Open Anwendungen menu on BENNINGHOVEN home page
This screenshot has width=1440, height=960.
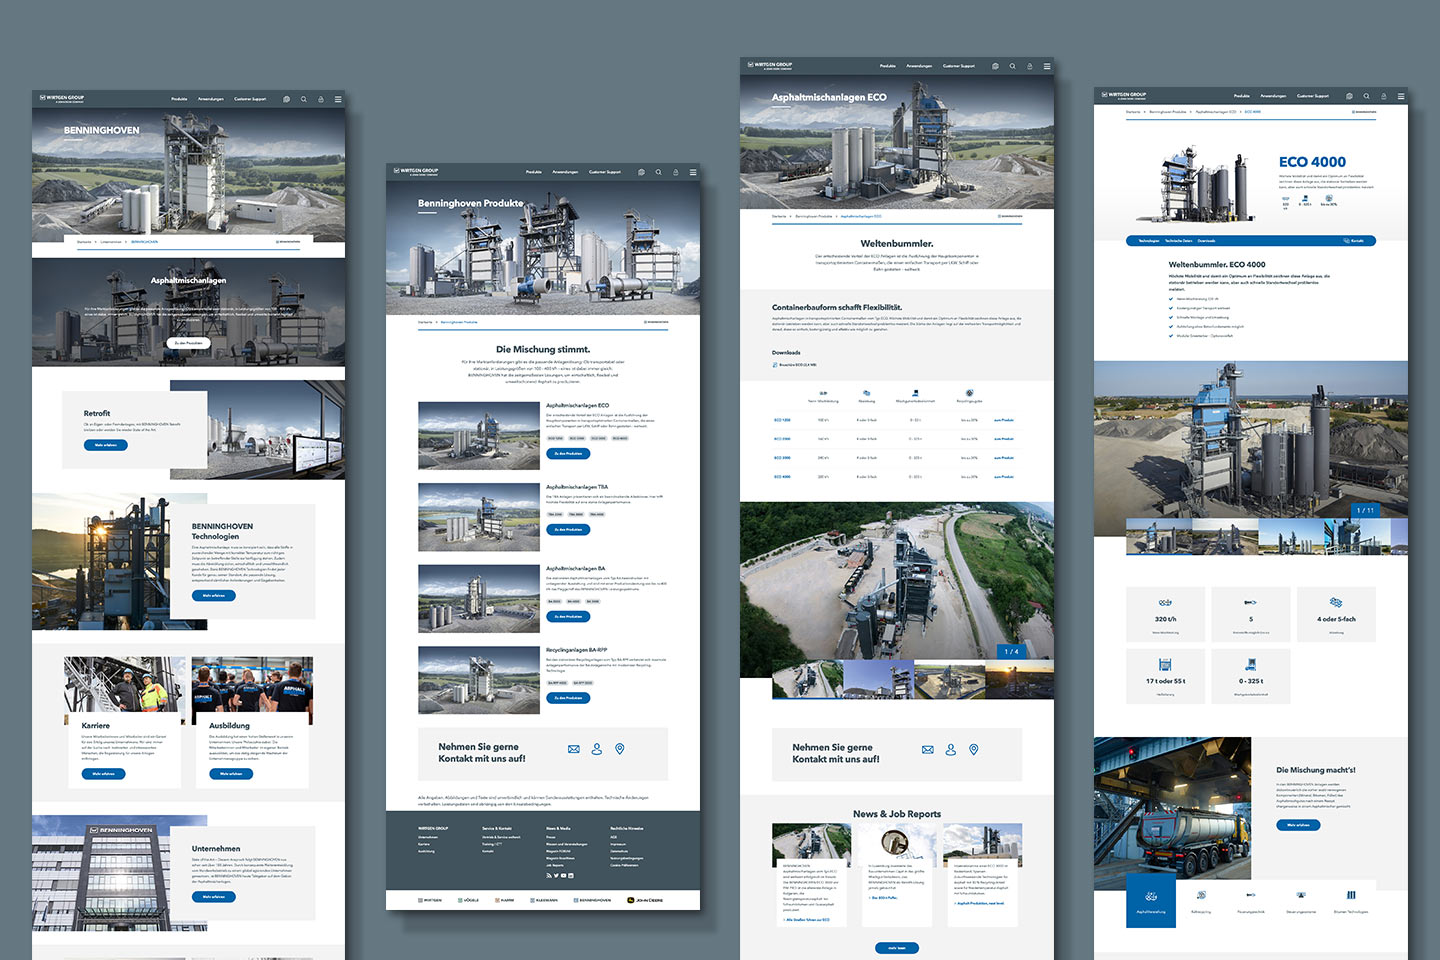tap(211, 99)
